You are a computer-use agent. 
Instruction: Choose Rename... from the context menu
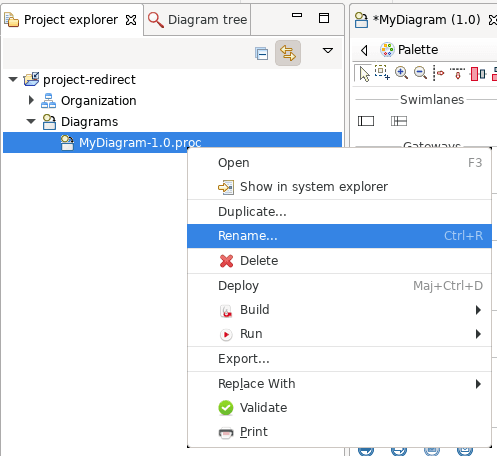339,236
